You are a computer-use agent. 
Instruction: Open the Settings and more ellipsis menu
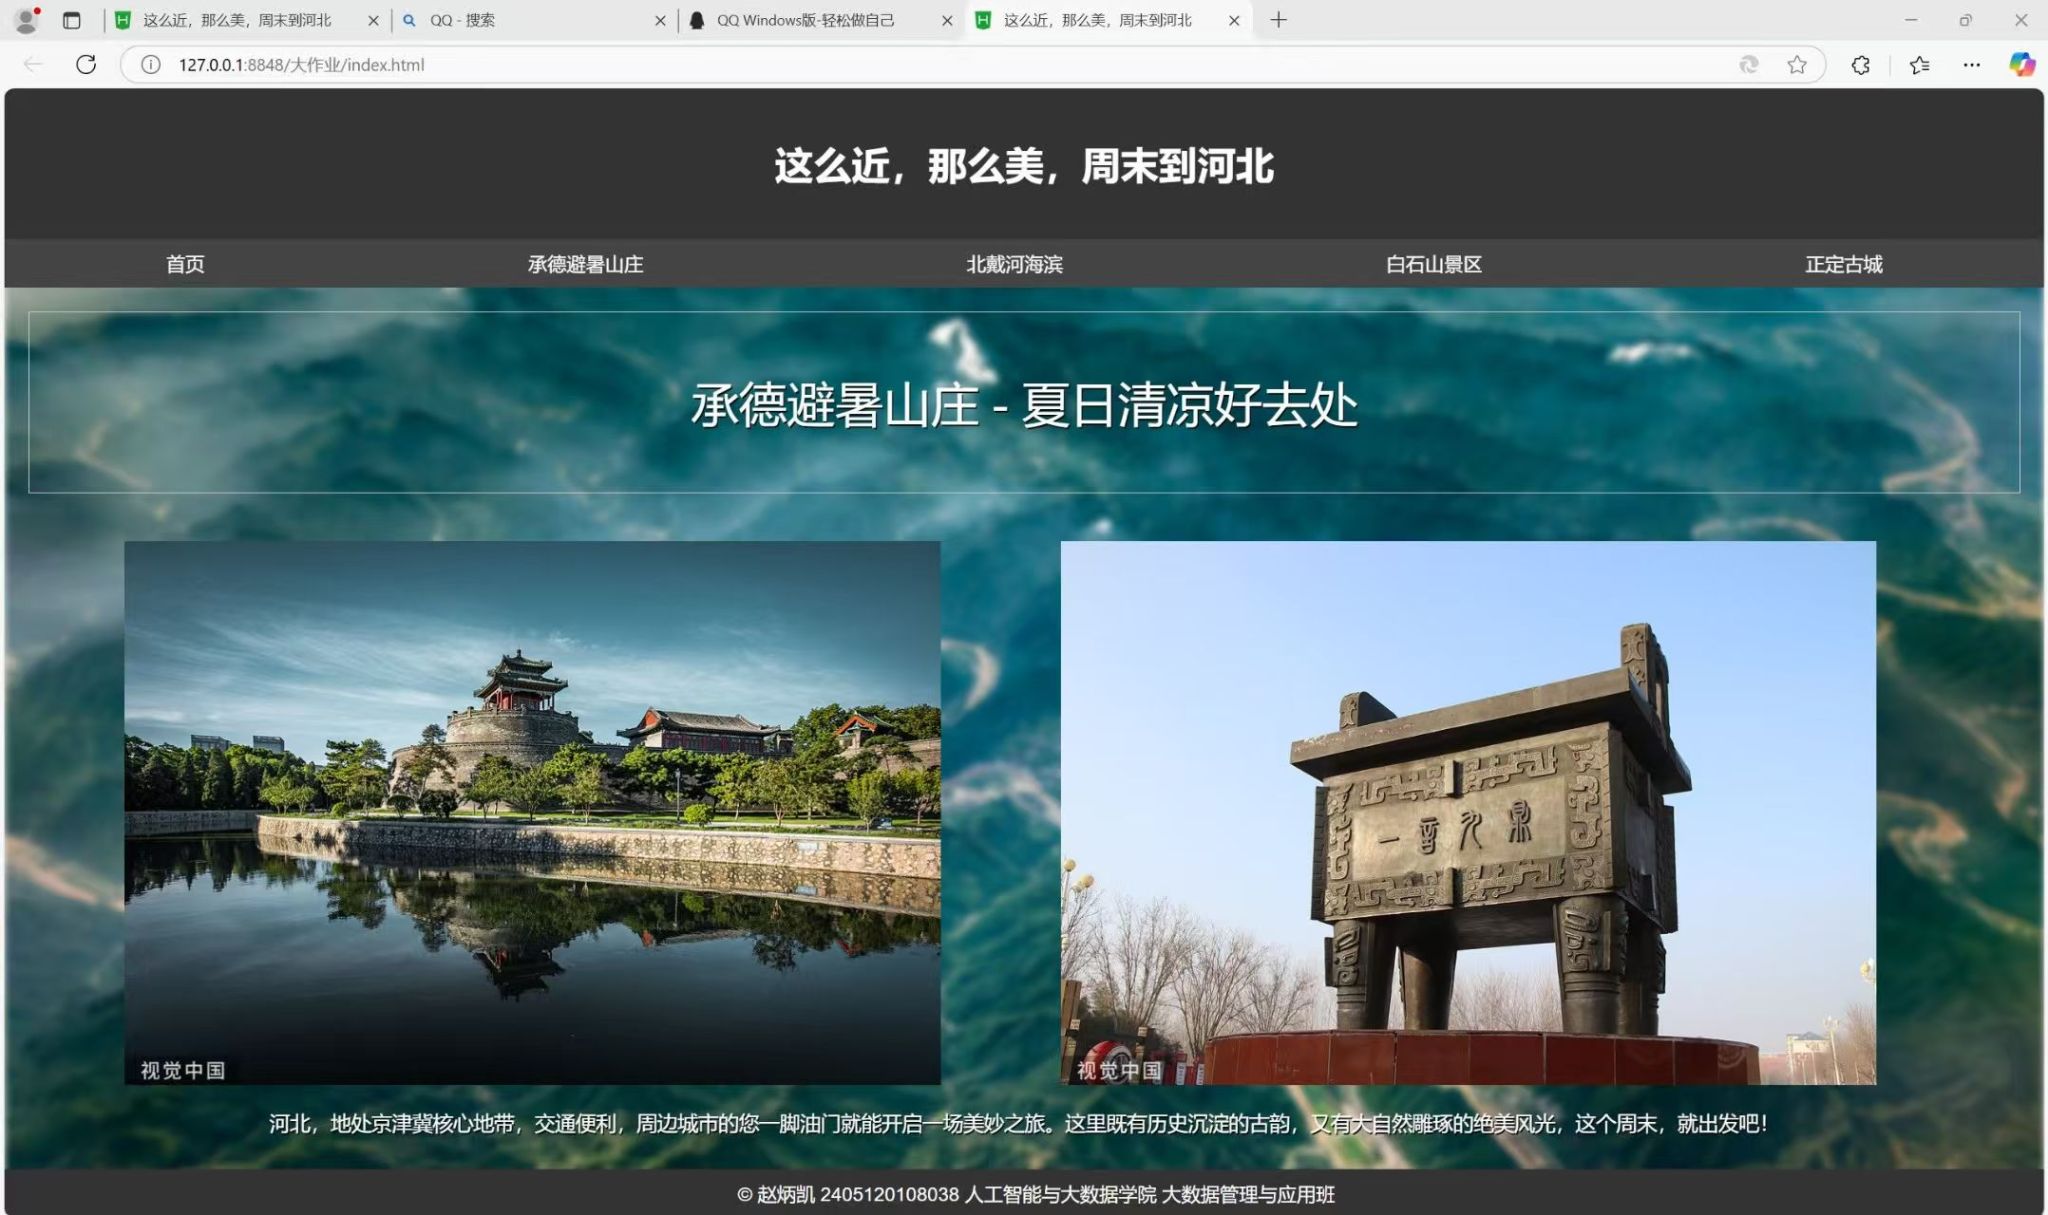1971,65
